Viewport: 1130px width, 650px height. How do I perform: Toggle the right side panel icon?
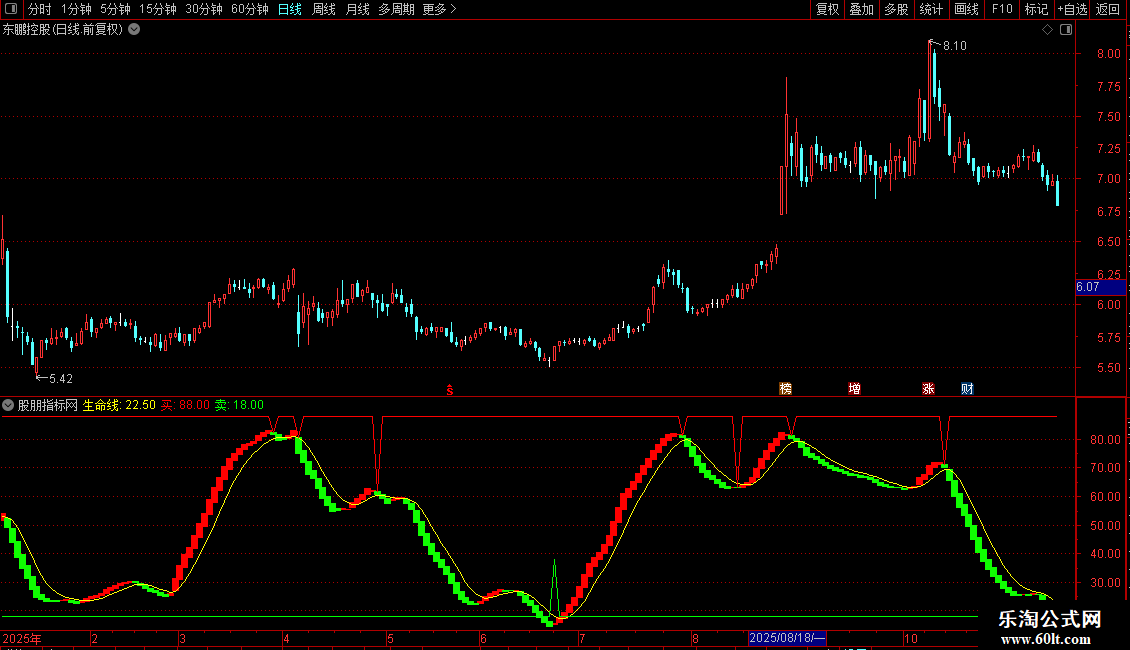1066,30
